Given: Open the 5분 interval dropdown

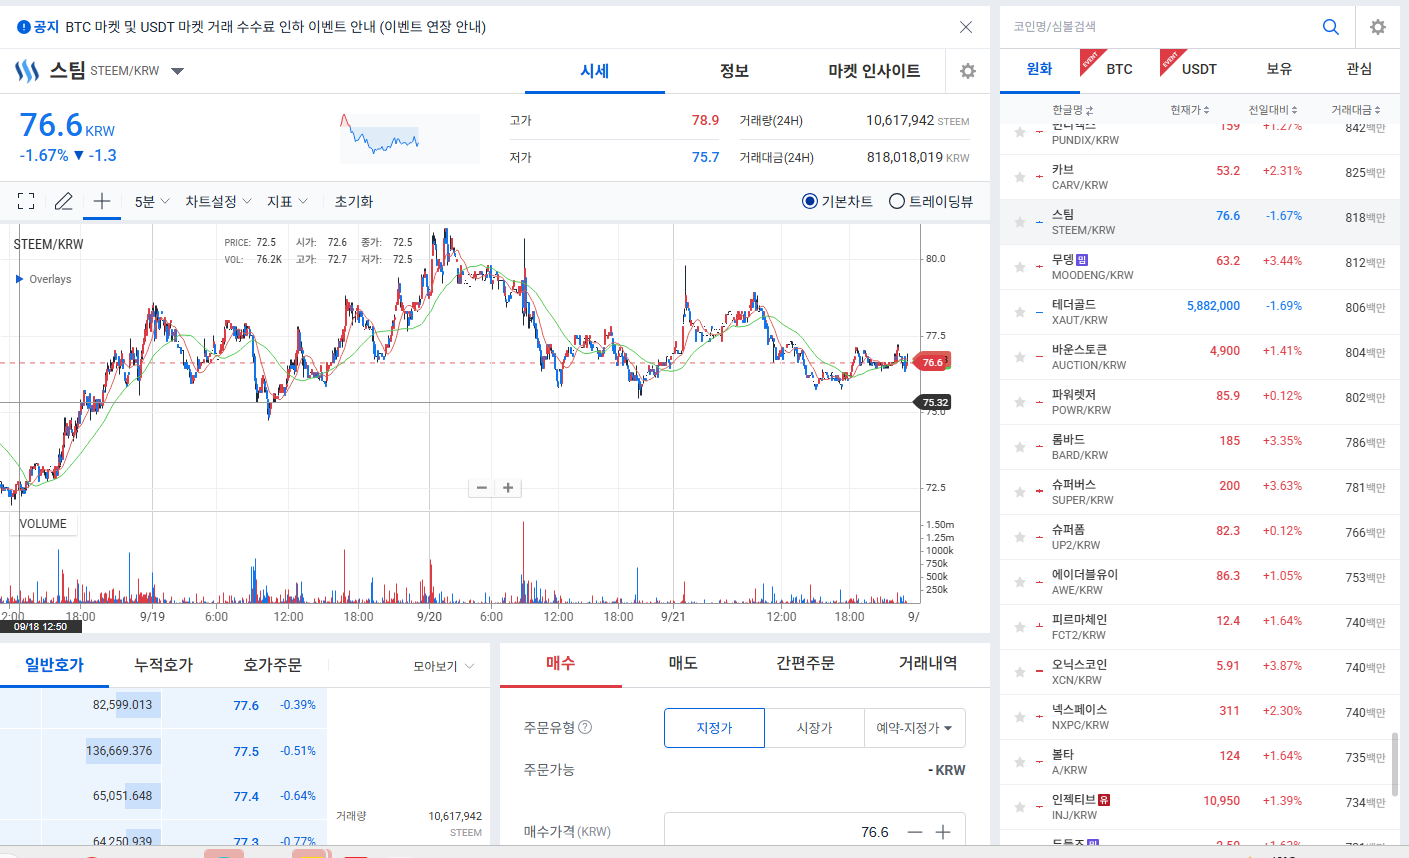Looking at the screenshot, I should [x=152, y=201].
